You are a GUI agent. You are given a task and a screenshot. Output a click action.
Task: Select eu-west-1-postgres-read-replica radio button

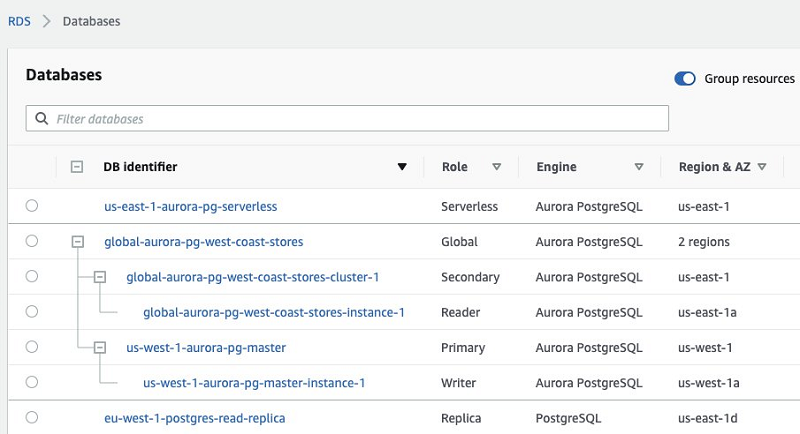(x=32, y=417)
